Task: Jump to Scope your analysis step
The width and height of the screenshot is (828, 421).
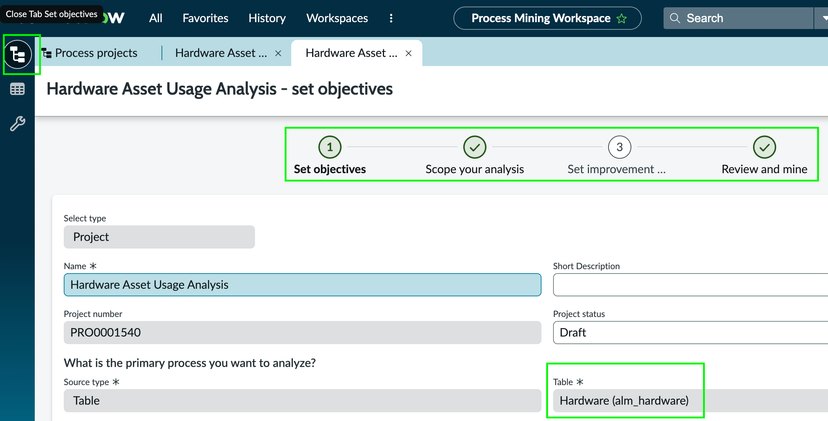Action: [475, 148]
